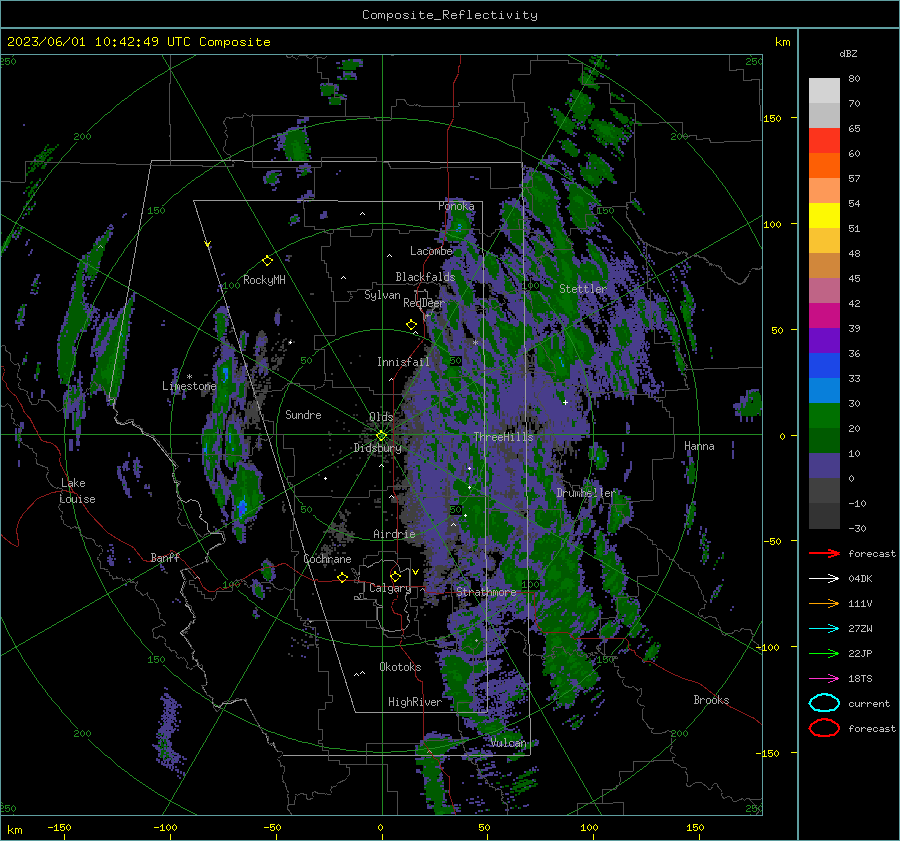Click the Sylvan label on the map
Viewport: 900px width, 841px height.
(382, 295)
